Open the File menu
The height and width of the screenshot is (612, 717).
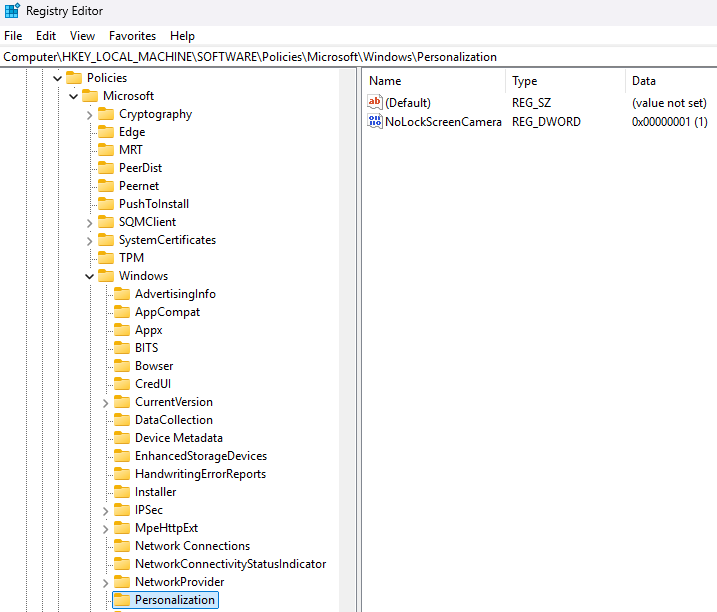click(13, 36)
